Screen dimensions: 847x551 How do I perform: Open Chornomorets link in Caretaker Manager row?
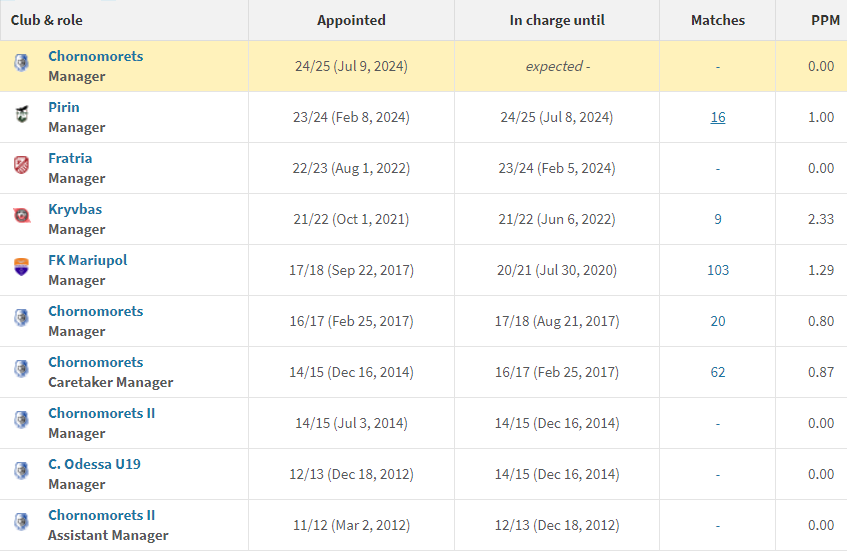(x=95, y=362)
